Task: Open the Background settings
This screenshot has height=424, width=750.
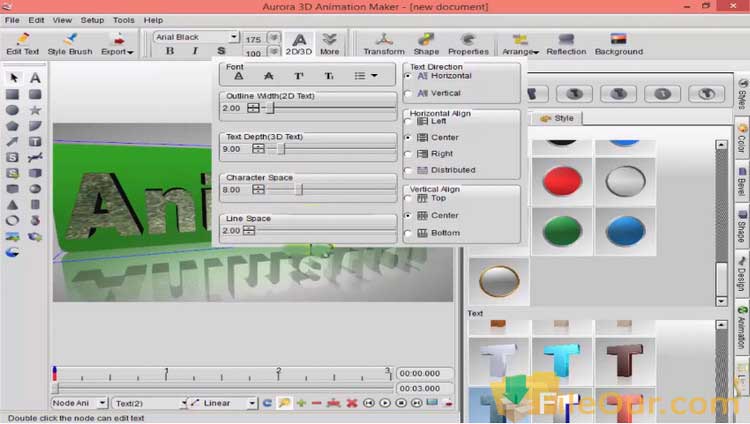Action: click(619, 44)
